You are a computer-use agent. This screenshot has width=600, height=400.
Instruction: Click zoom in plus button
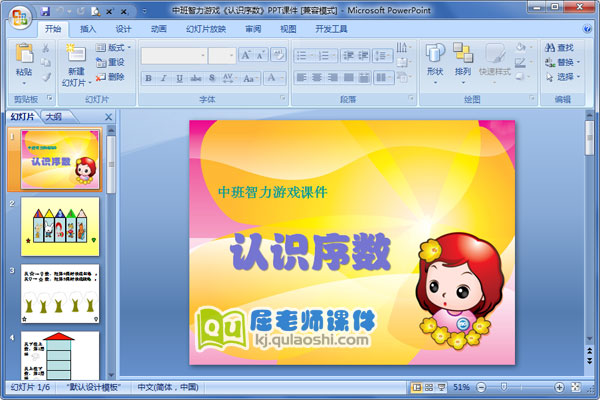coord(559,387)
